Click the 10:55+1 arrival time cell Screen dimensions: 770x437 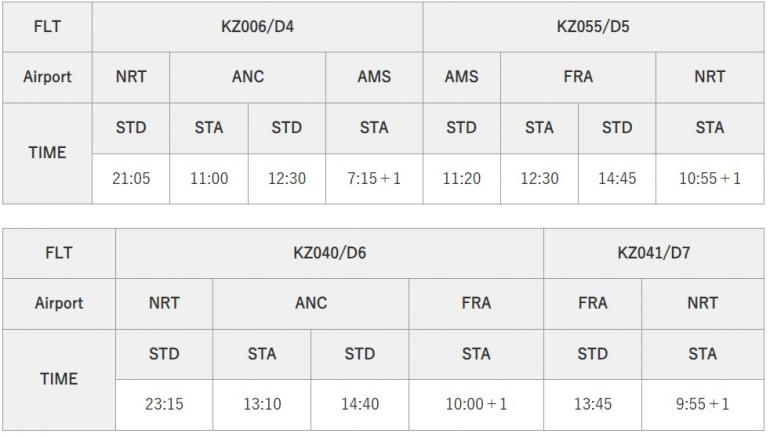710,178
